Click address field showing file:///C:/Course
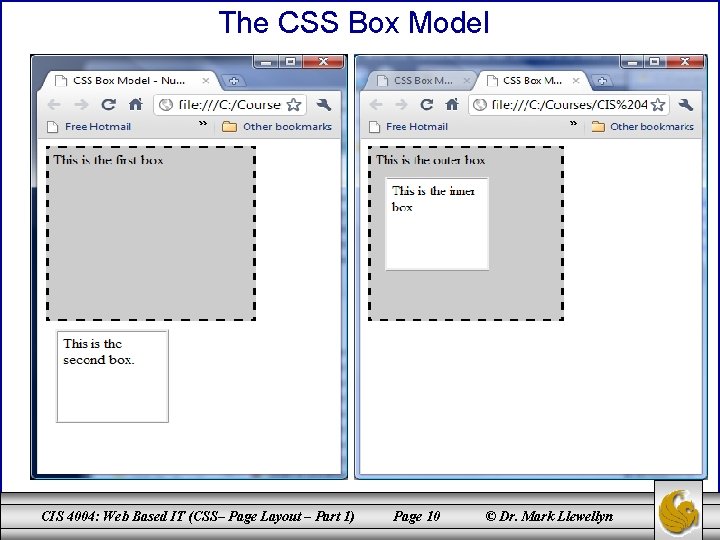The height and width of the screenshot is (540, 720). 230,105
